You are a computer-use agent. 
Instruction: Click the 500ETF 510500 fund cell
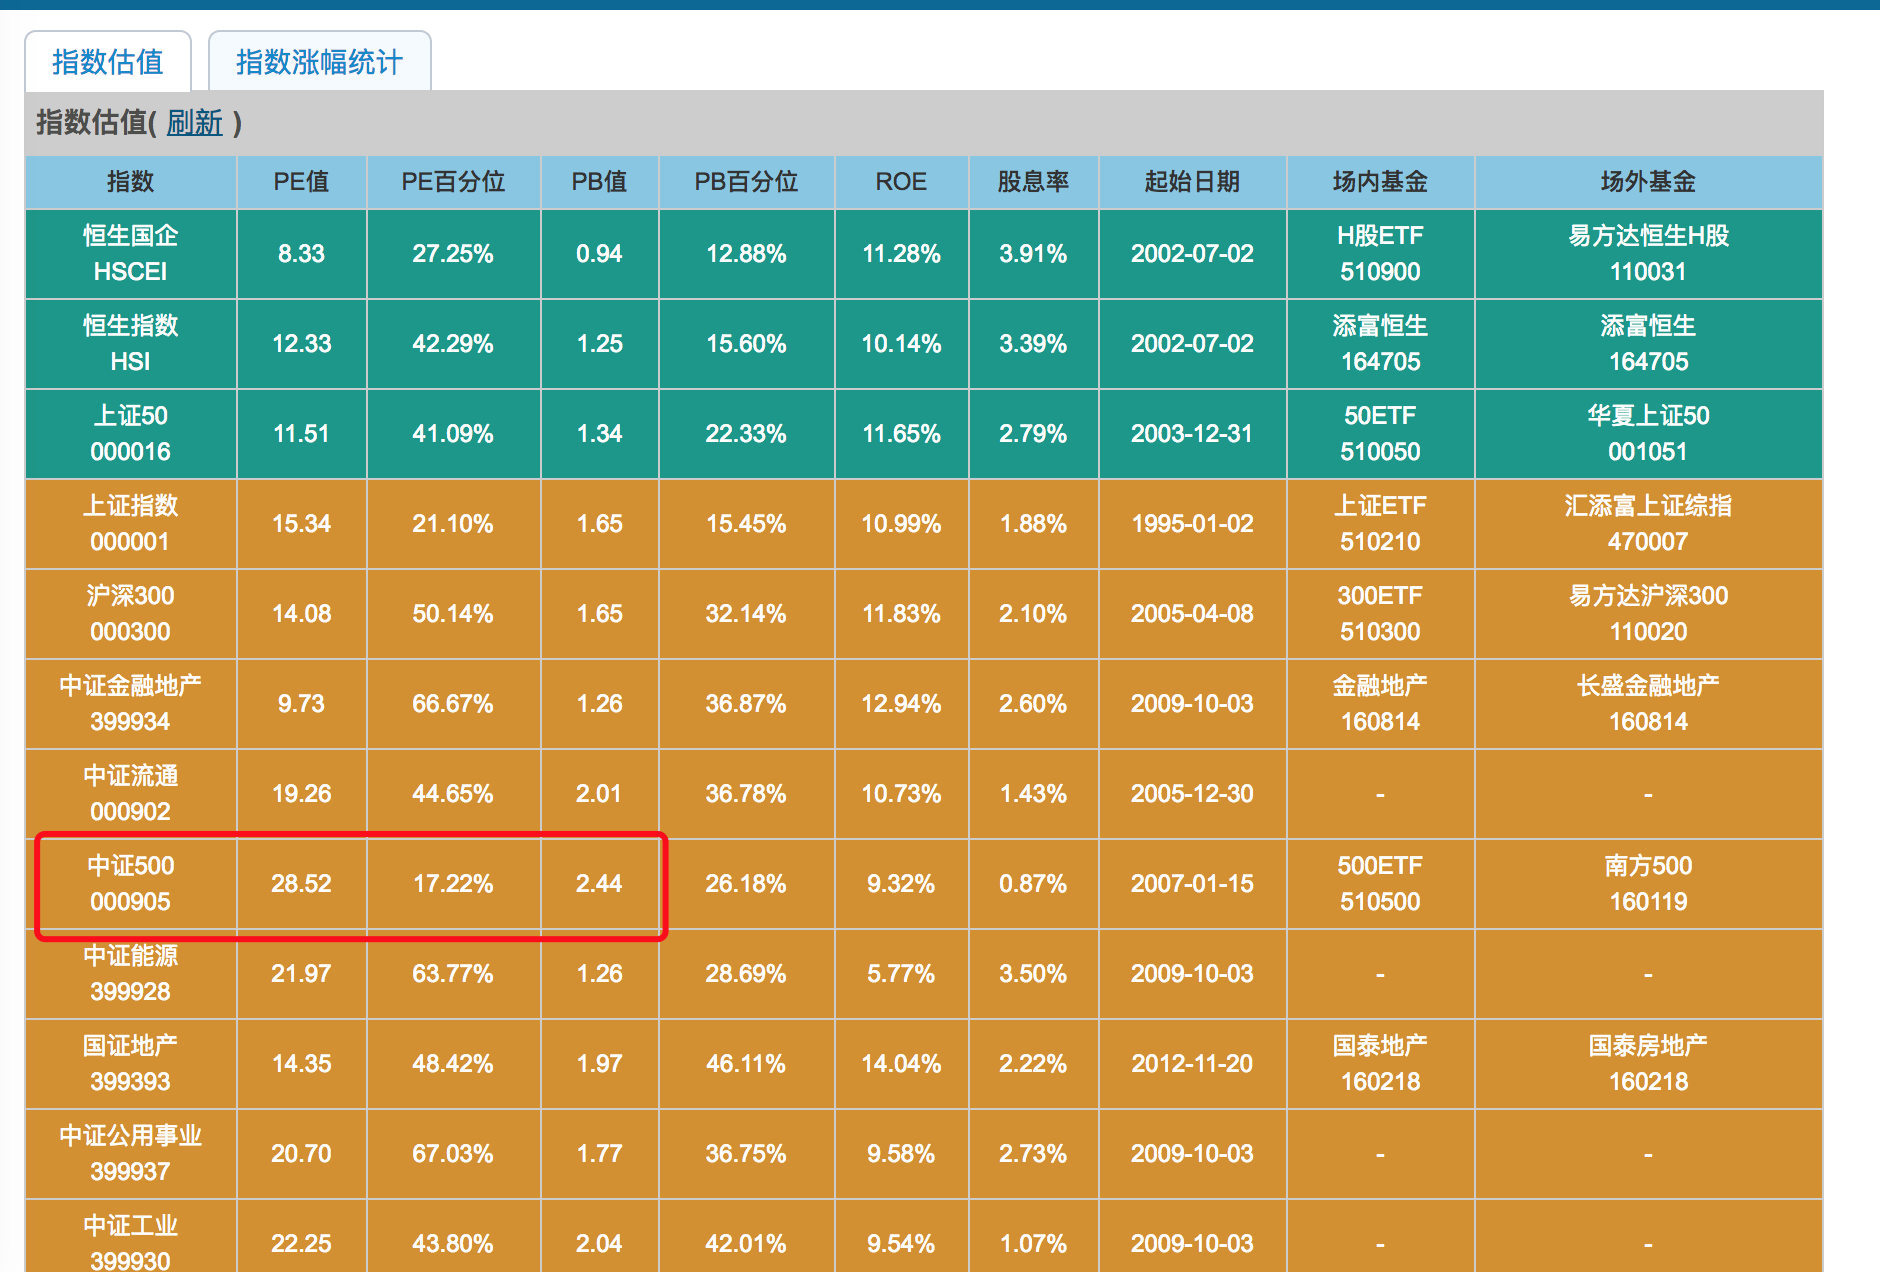coord(1380,884)
